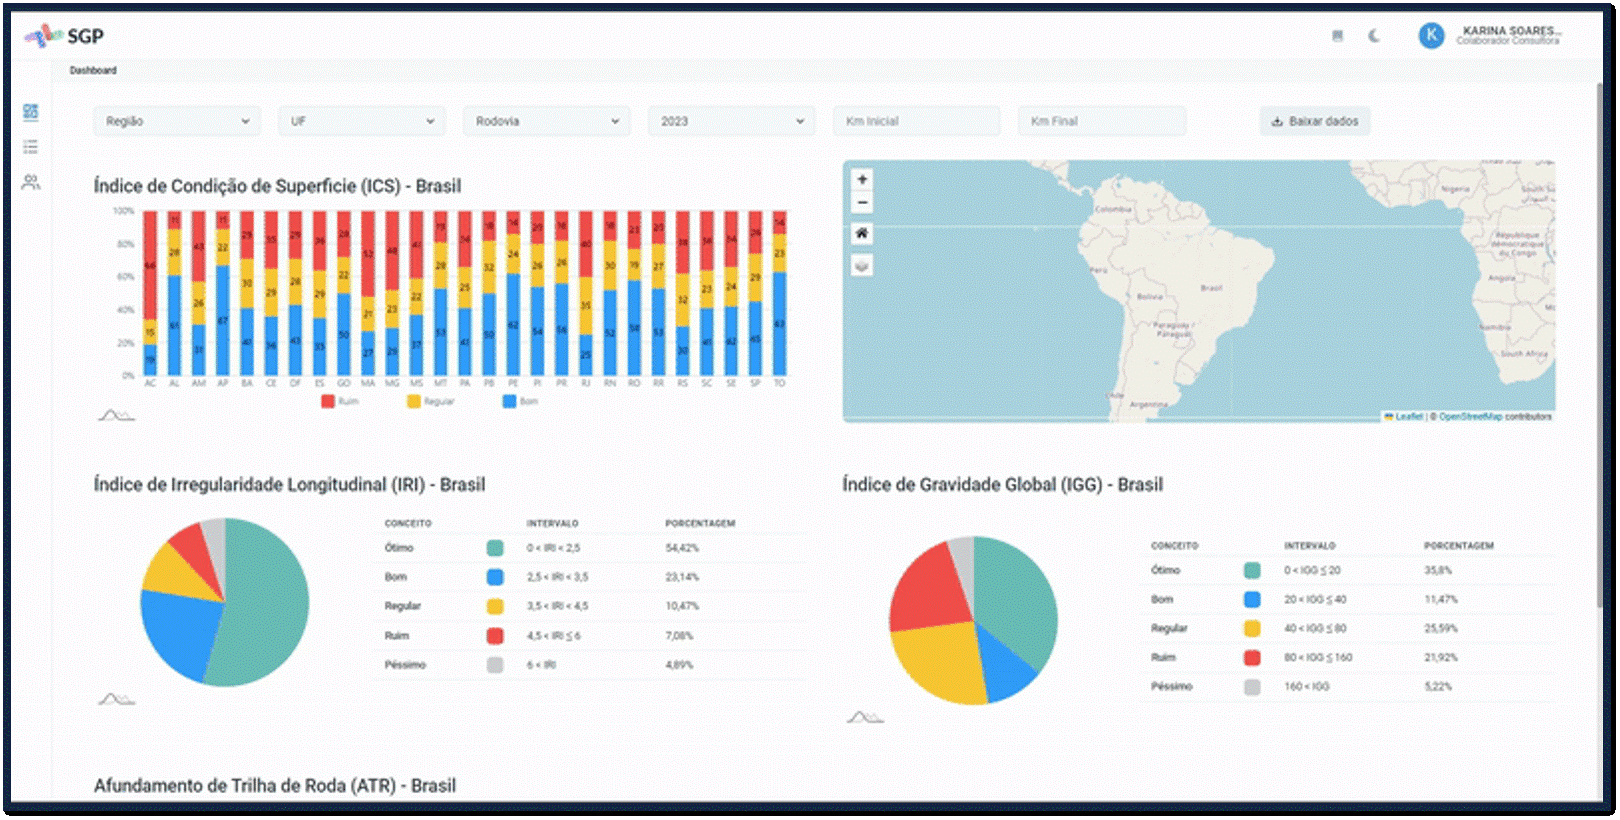Click the Km Inicial input field

point(916,121)
